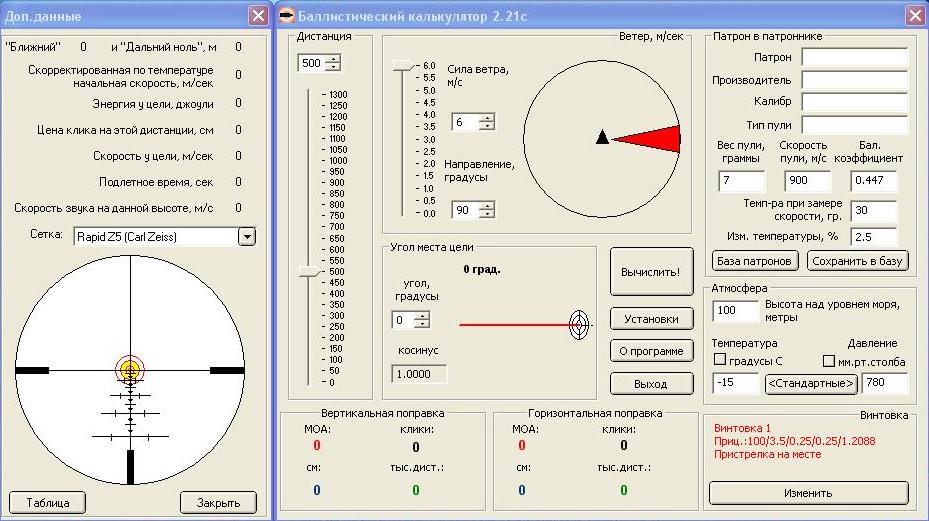Click the altitude field showing 100
929x521 pixels.
pos(735,311)
